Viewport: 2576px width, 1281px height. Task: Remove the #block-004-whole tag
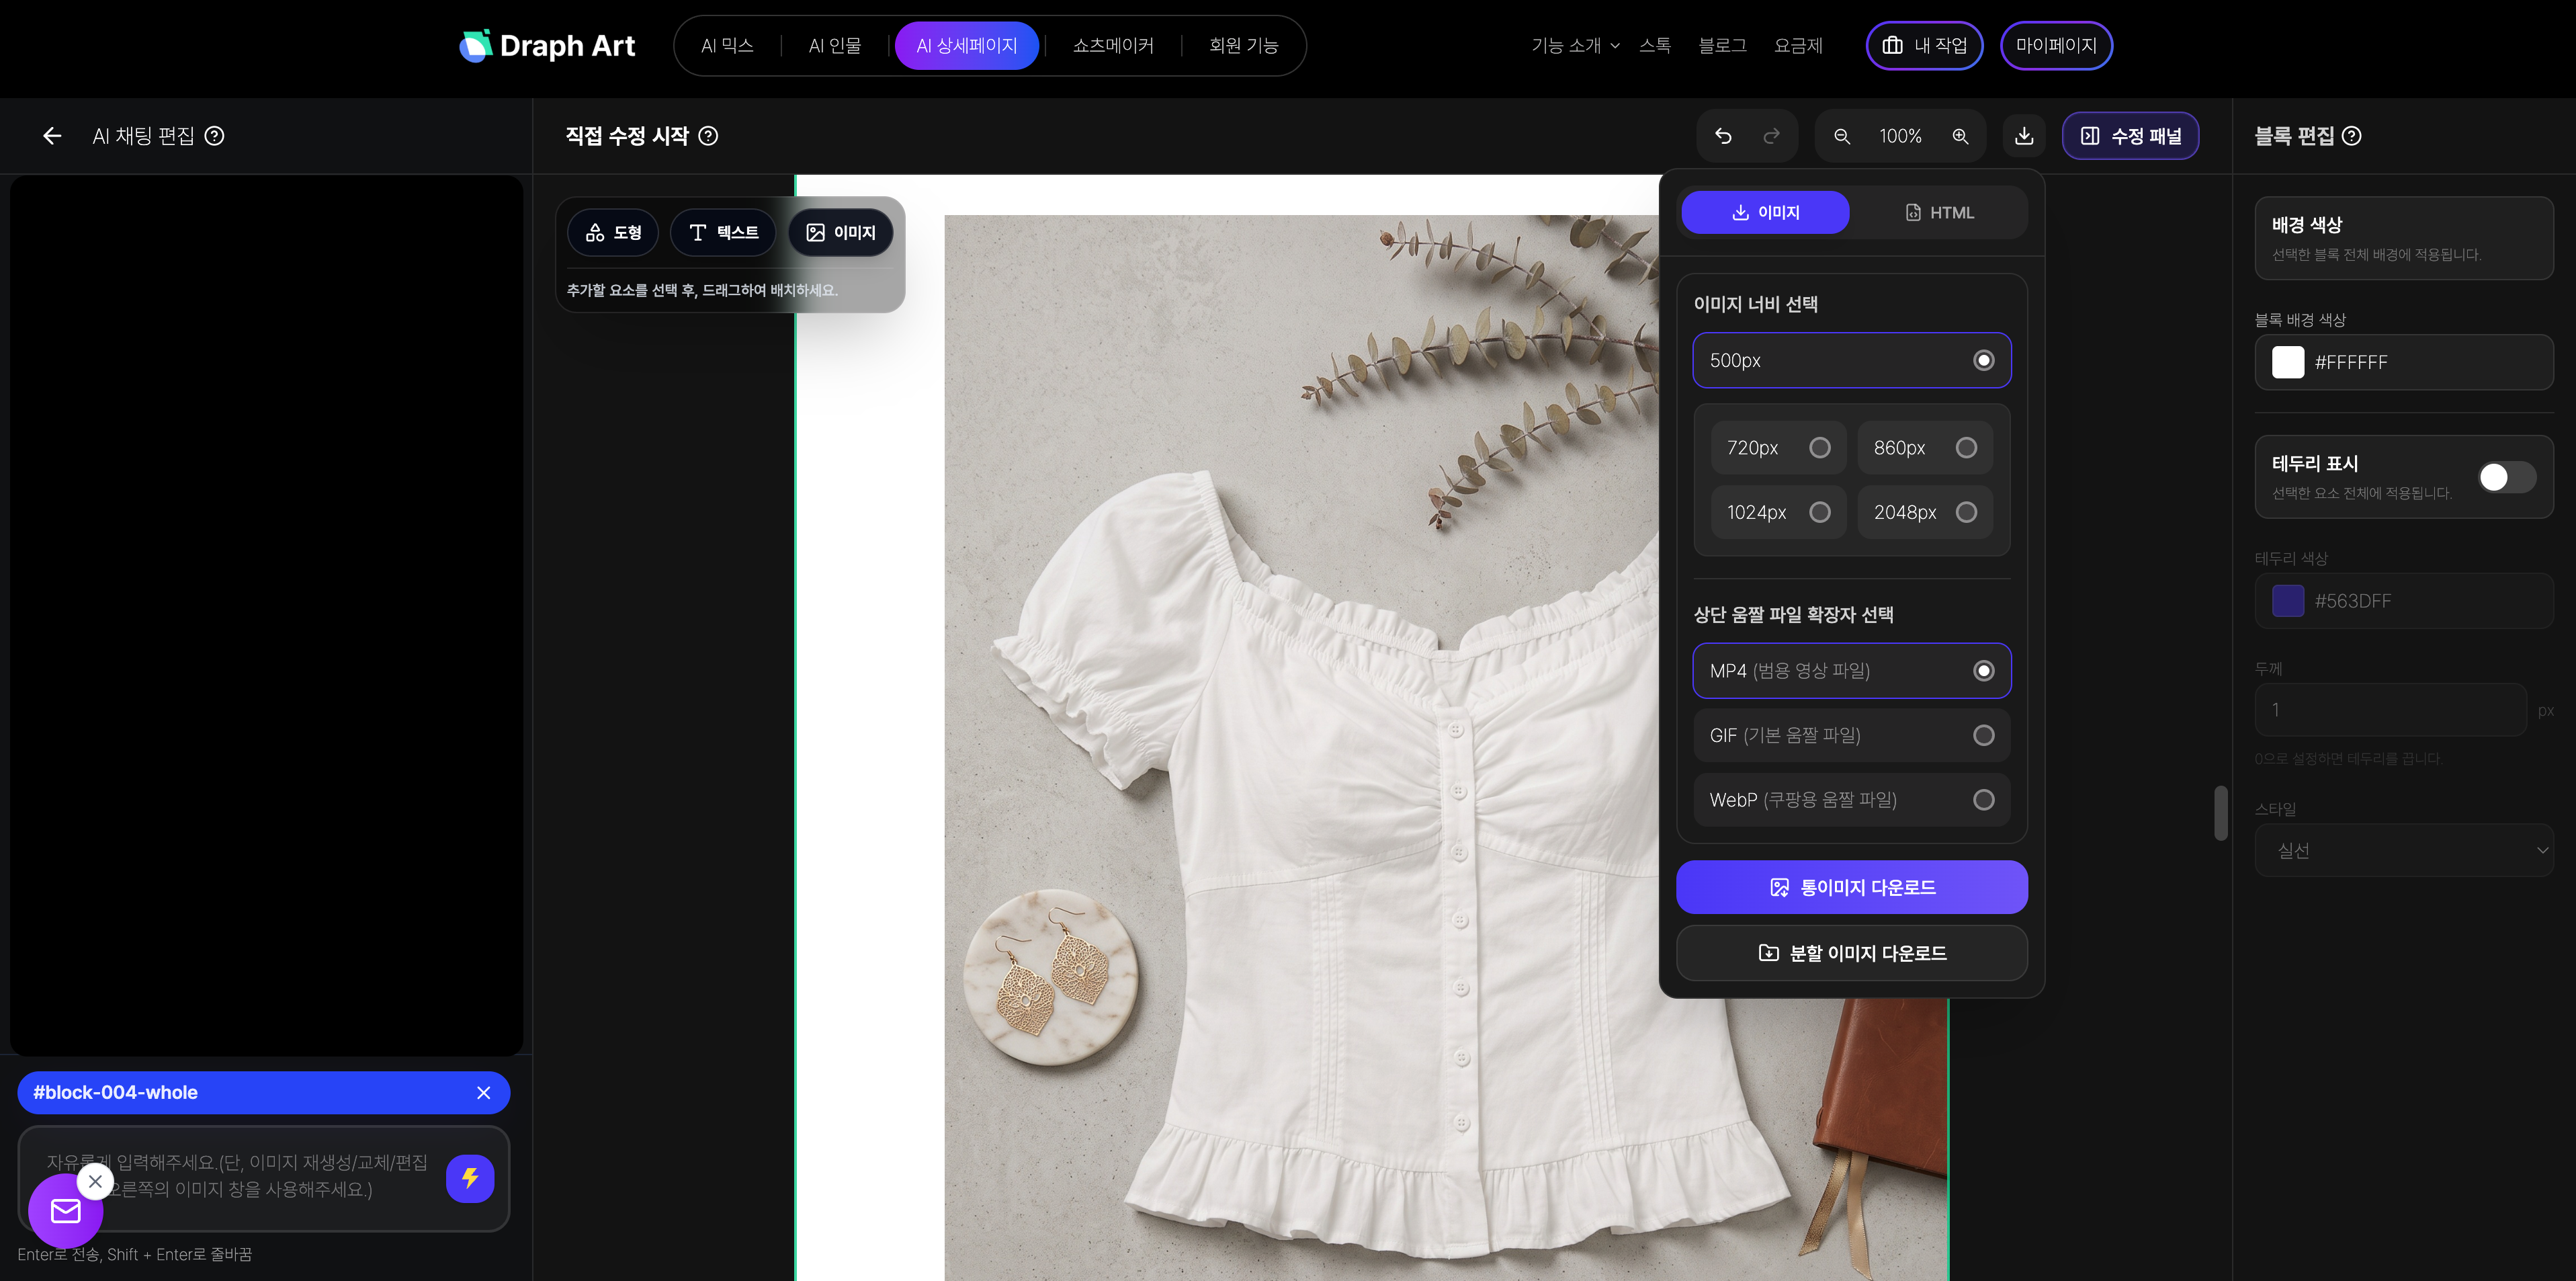(x=484, y=1093)
